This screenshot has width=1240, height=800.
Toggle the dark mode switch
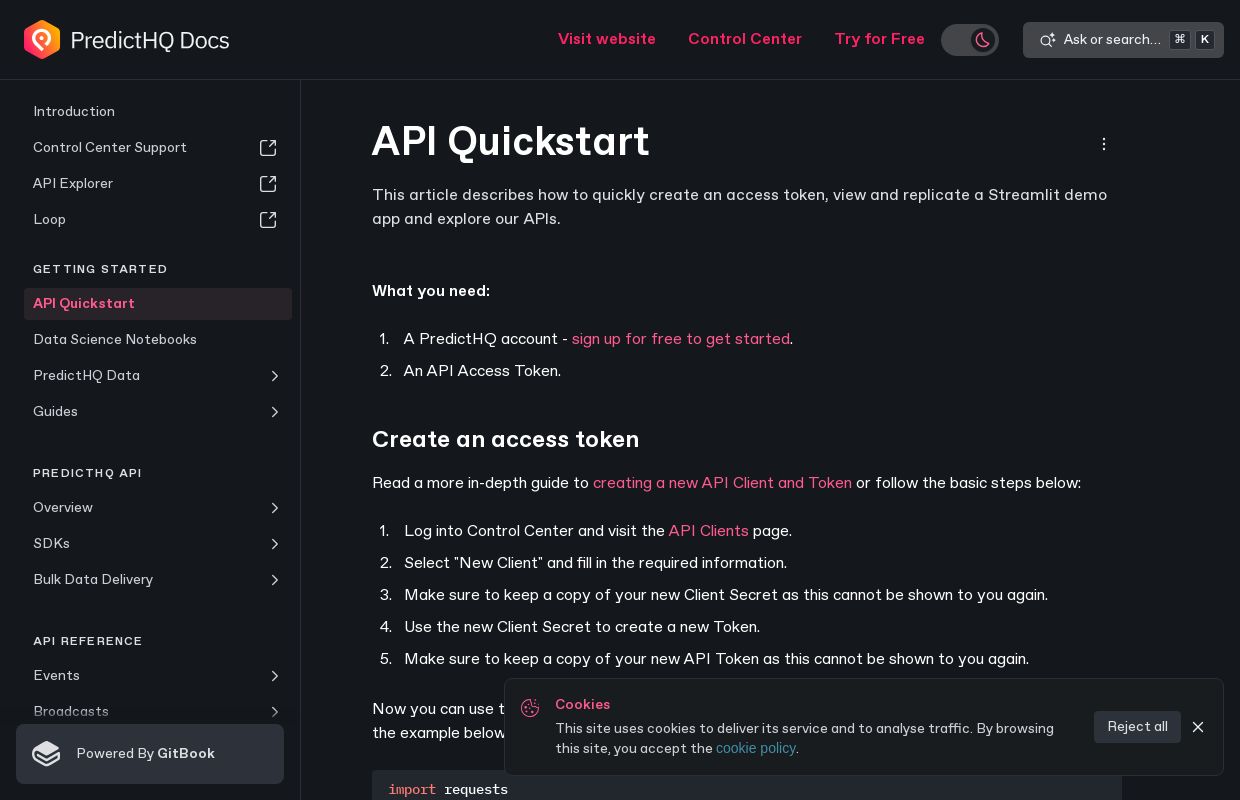970,40
